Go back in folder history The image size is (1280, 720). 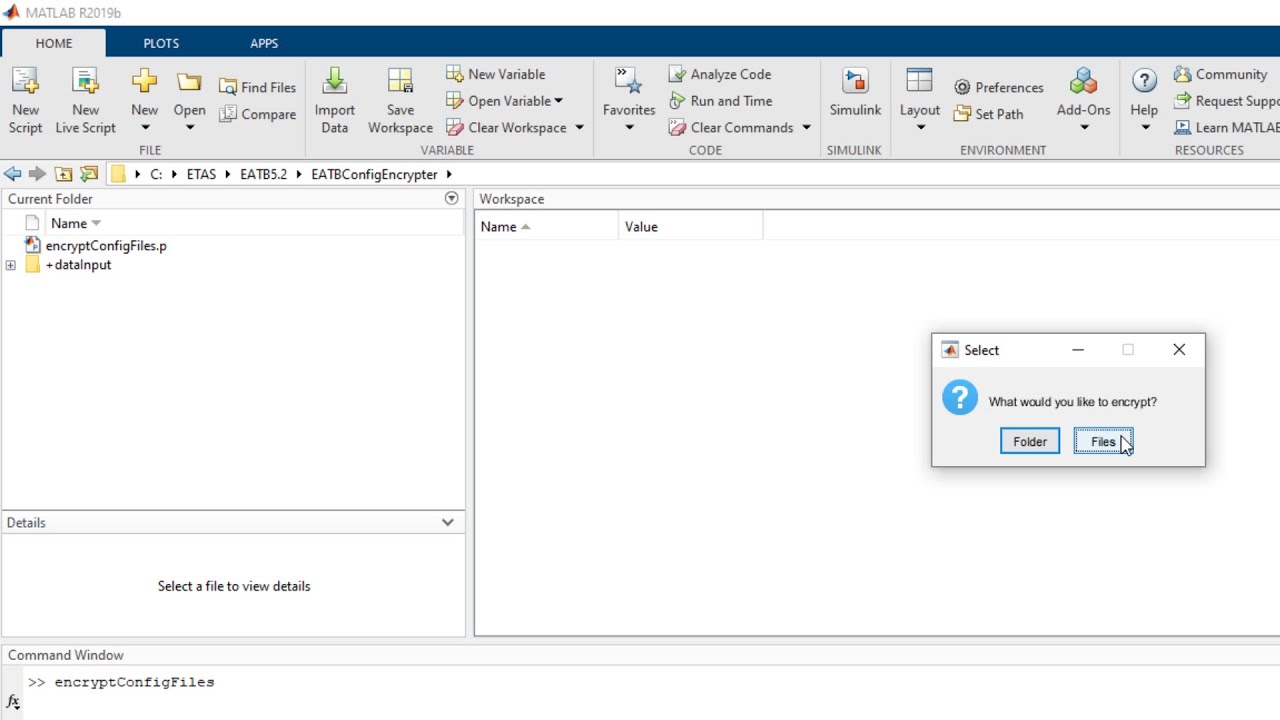(x=12, y=174)
